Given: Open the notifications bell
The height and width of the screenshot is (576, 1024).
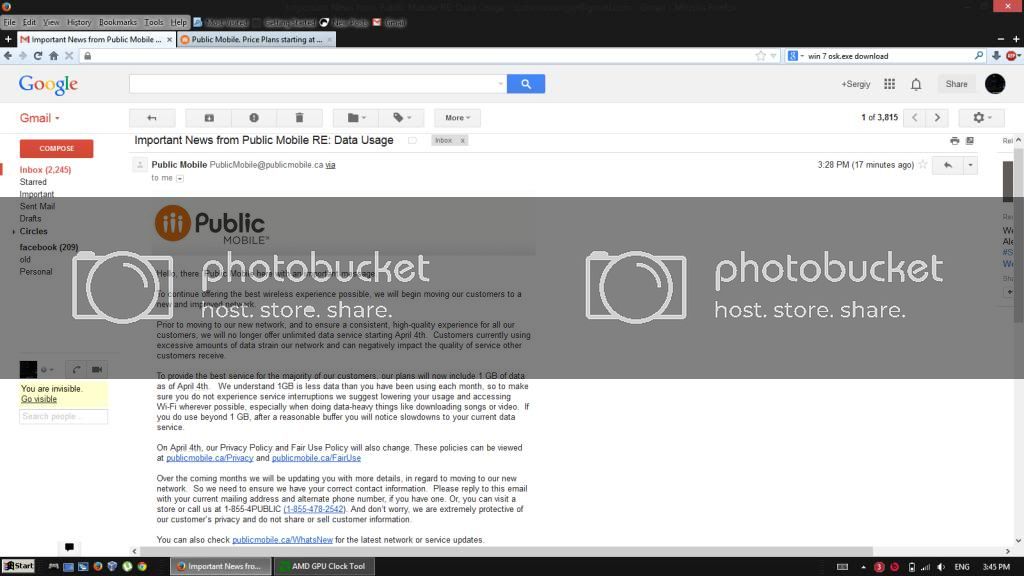Looking at the screenshot, I should (x=916, y=84).
